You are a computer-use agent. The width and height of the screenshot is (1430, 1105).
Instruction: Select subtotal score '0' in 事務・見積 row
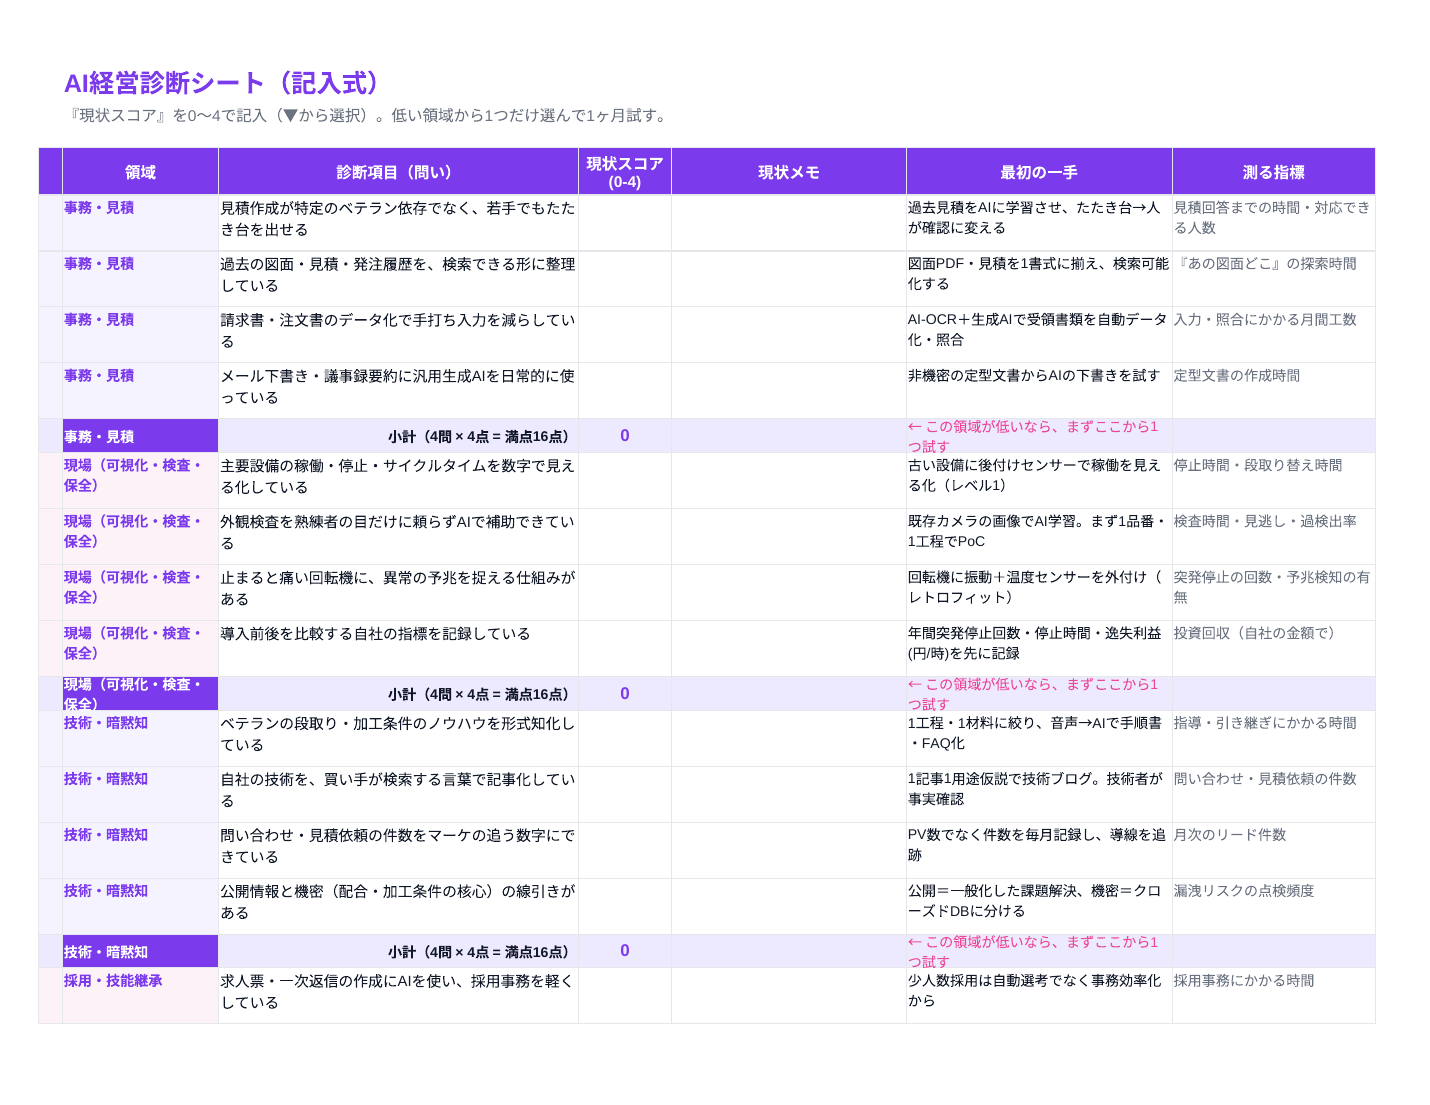point(625,436)
